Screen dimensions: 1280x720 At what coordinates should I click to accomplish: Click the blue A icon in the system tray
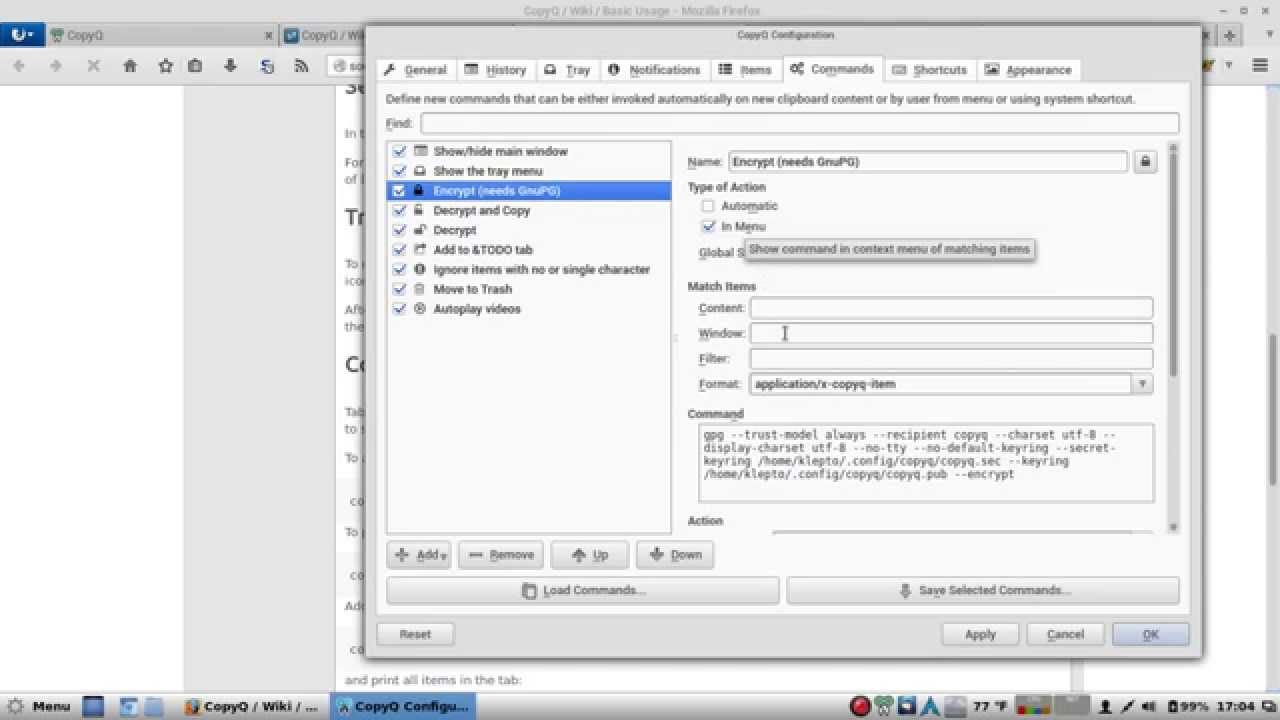tap(930, 706)
